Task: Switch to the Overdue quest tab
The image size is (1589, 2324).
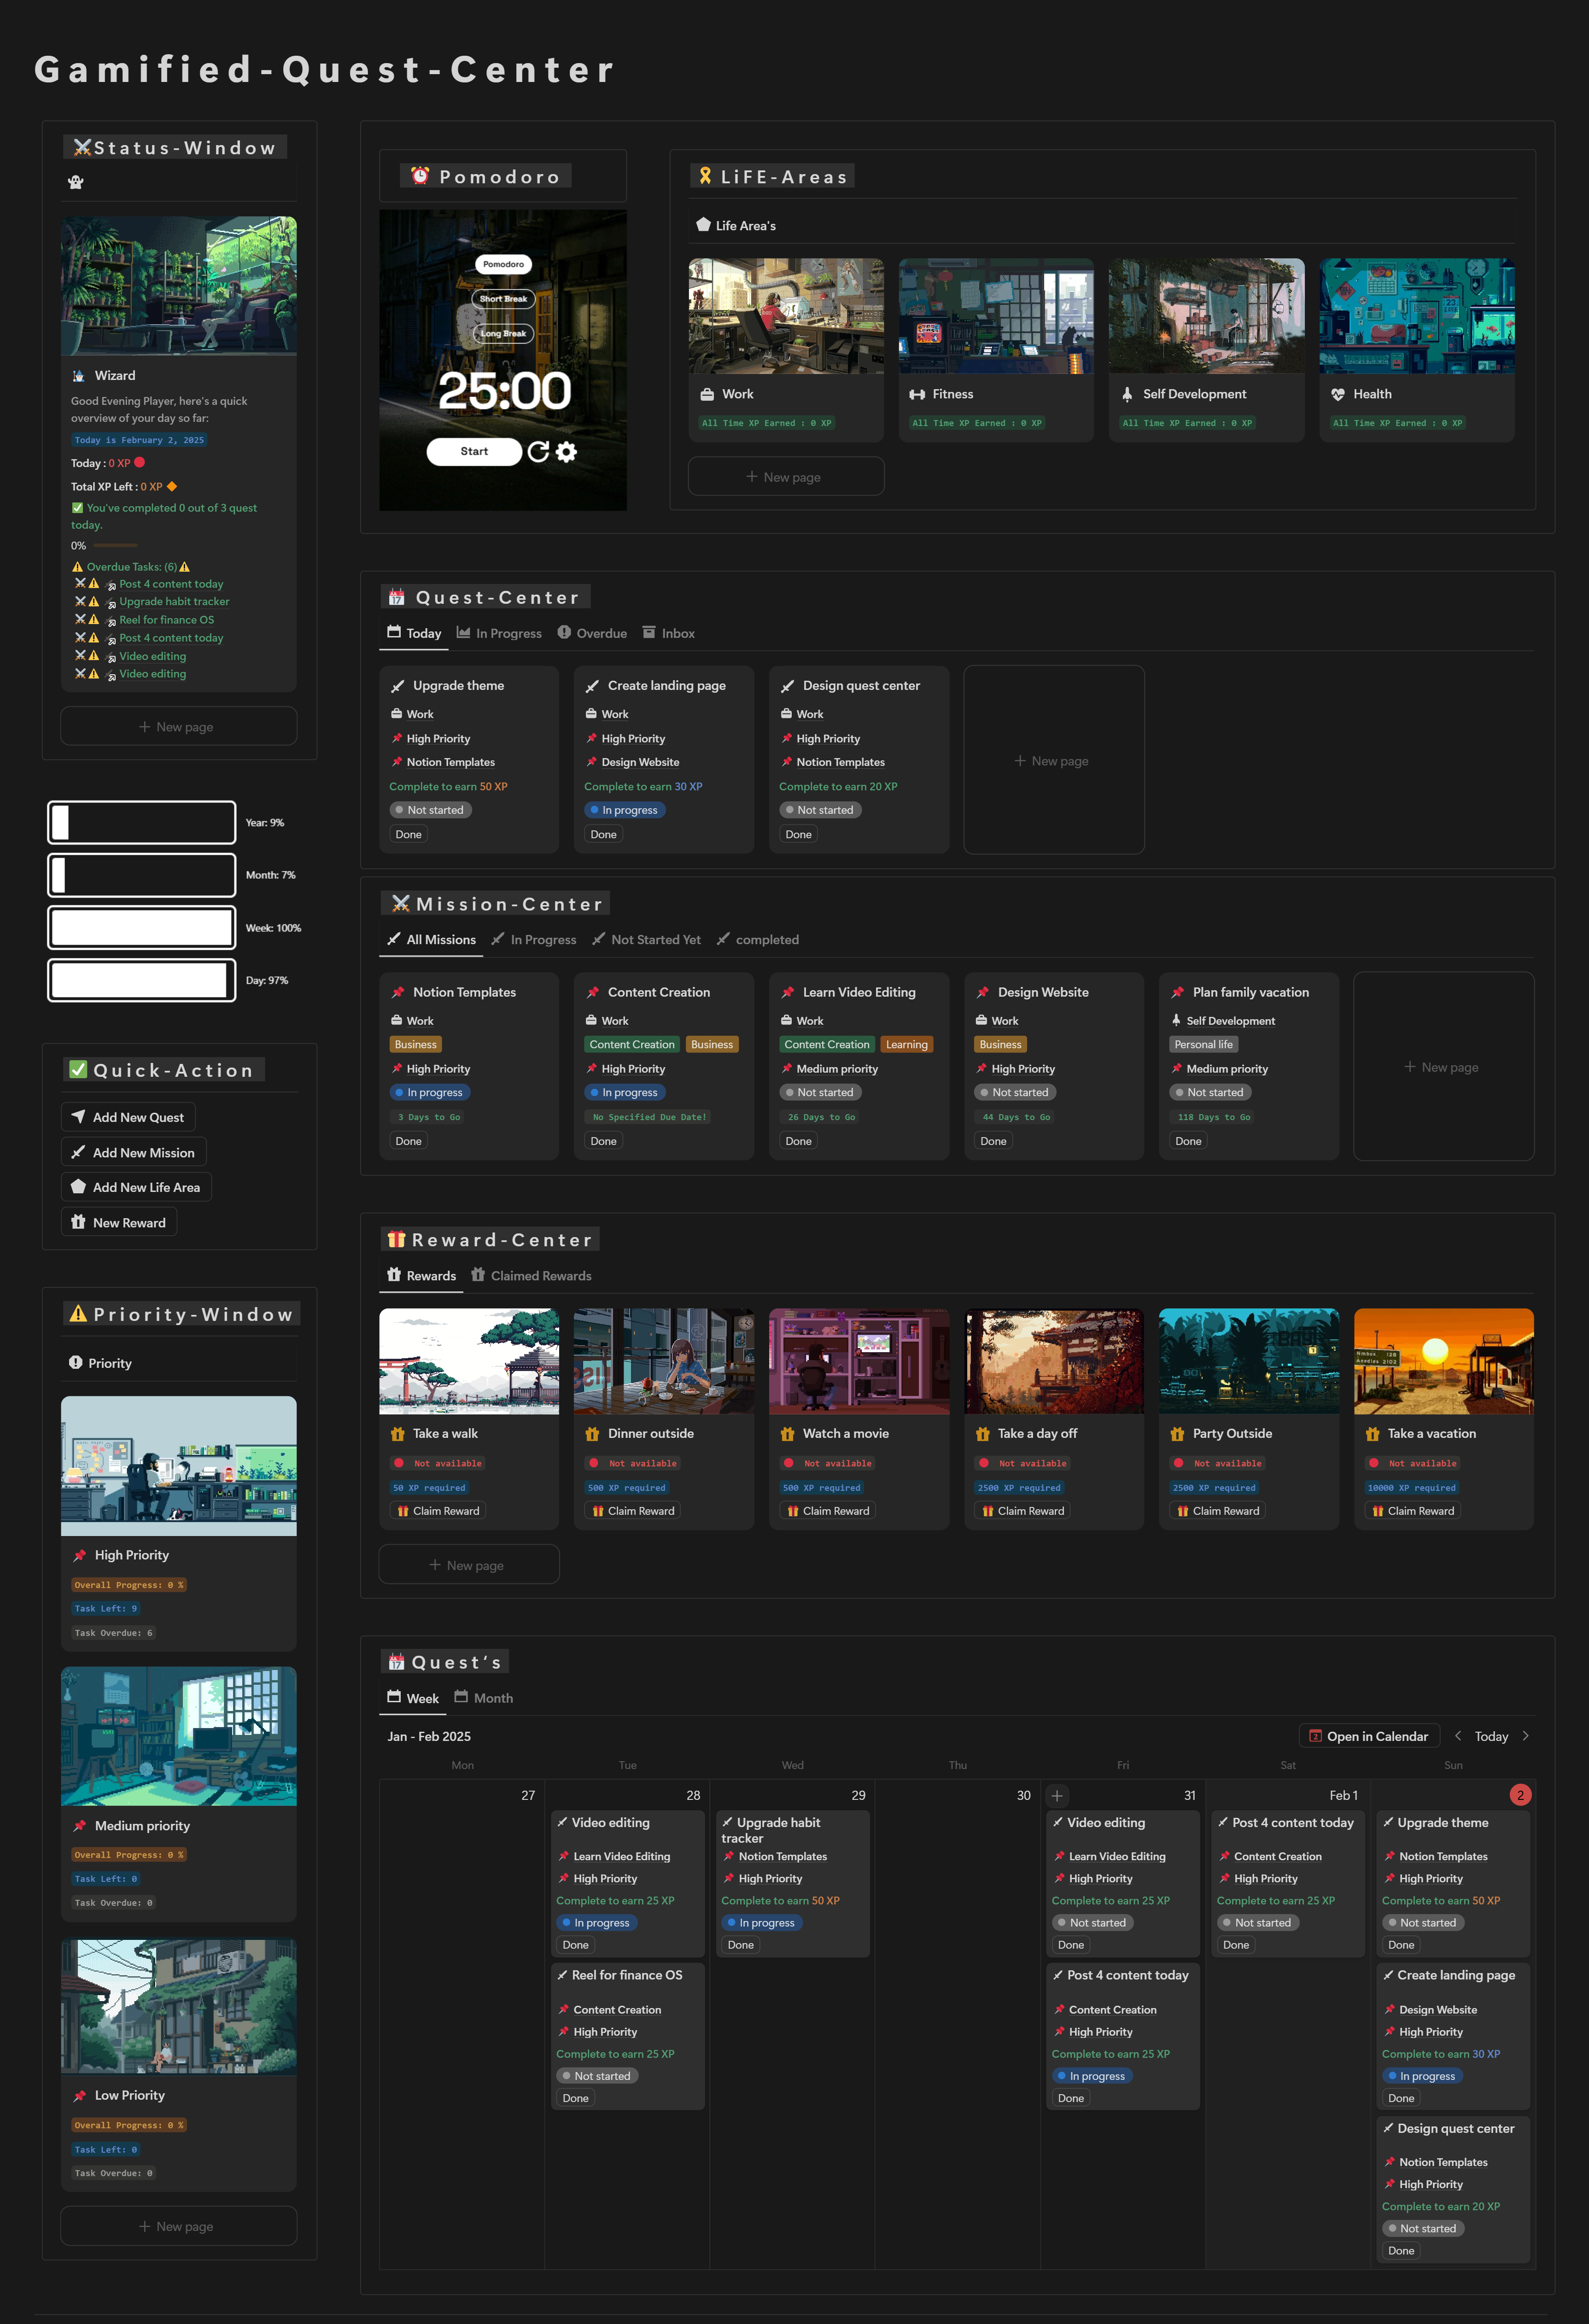Action: coord(592,633)
